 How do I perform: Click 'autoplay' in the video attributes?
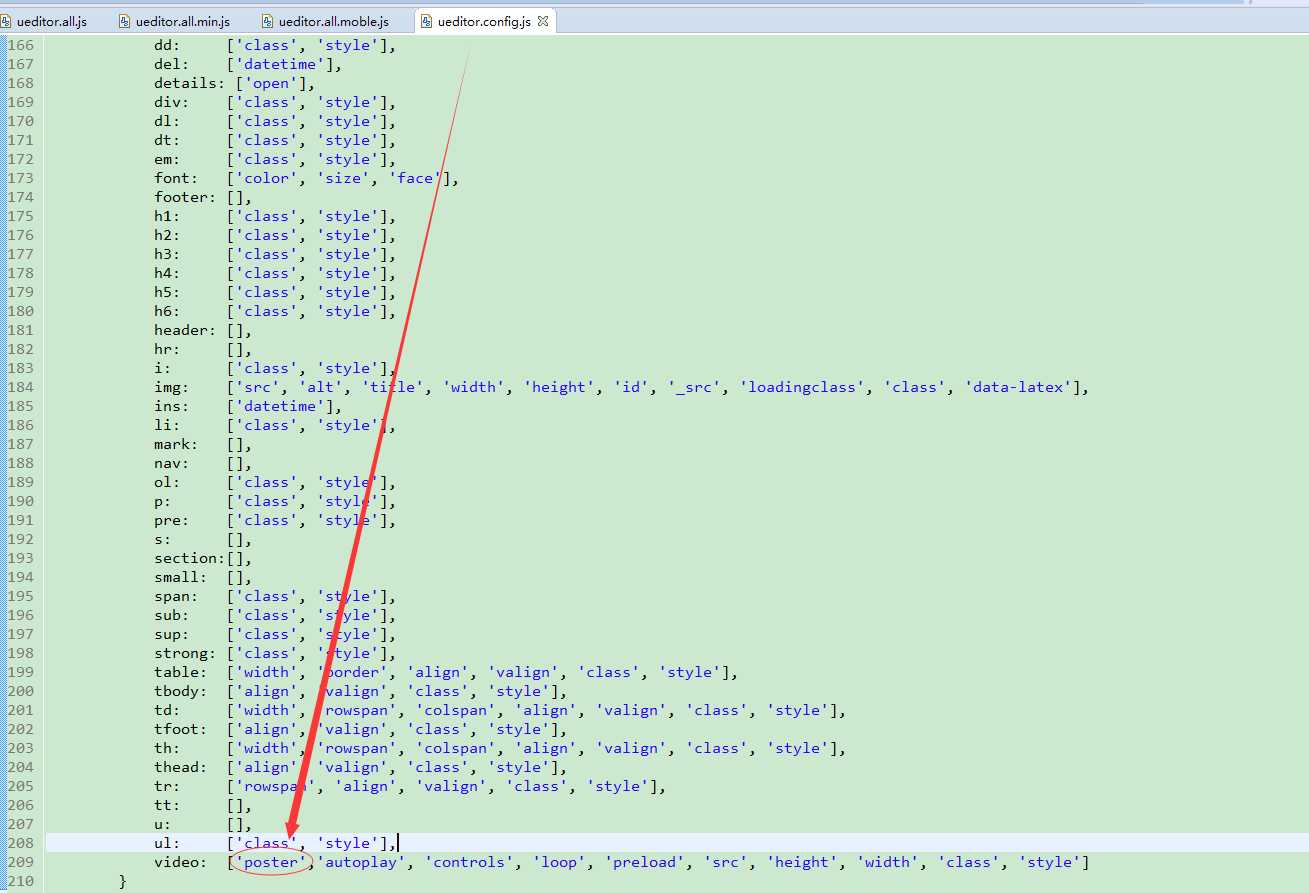[363, 862]
